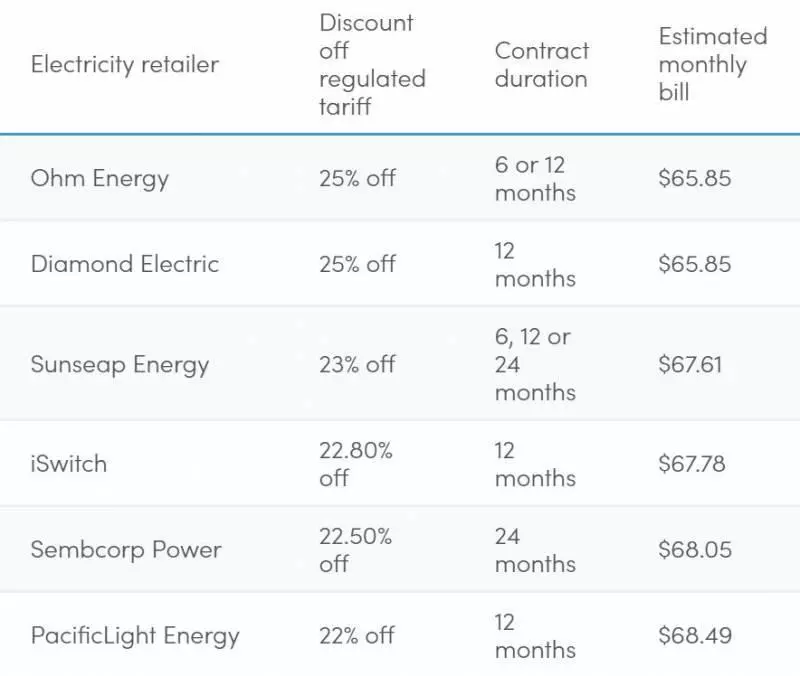Click the Electricity retailer column header
The width and height of the screenshot is (800, 676).
pos(124,65)
